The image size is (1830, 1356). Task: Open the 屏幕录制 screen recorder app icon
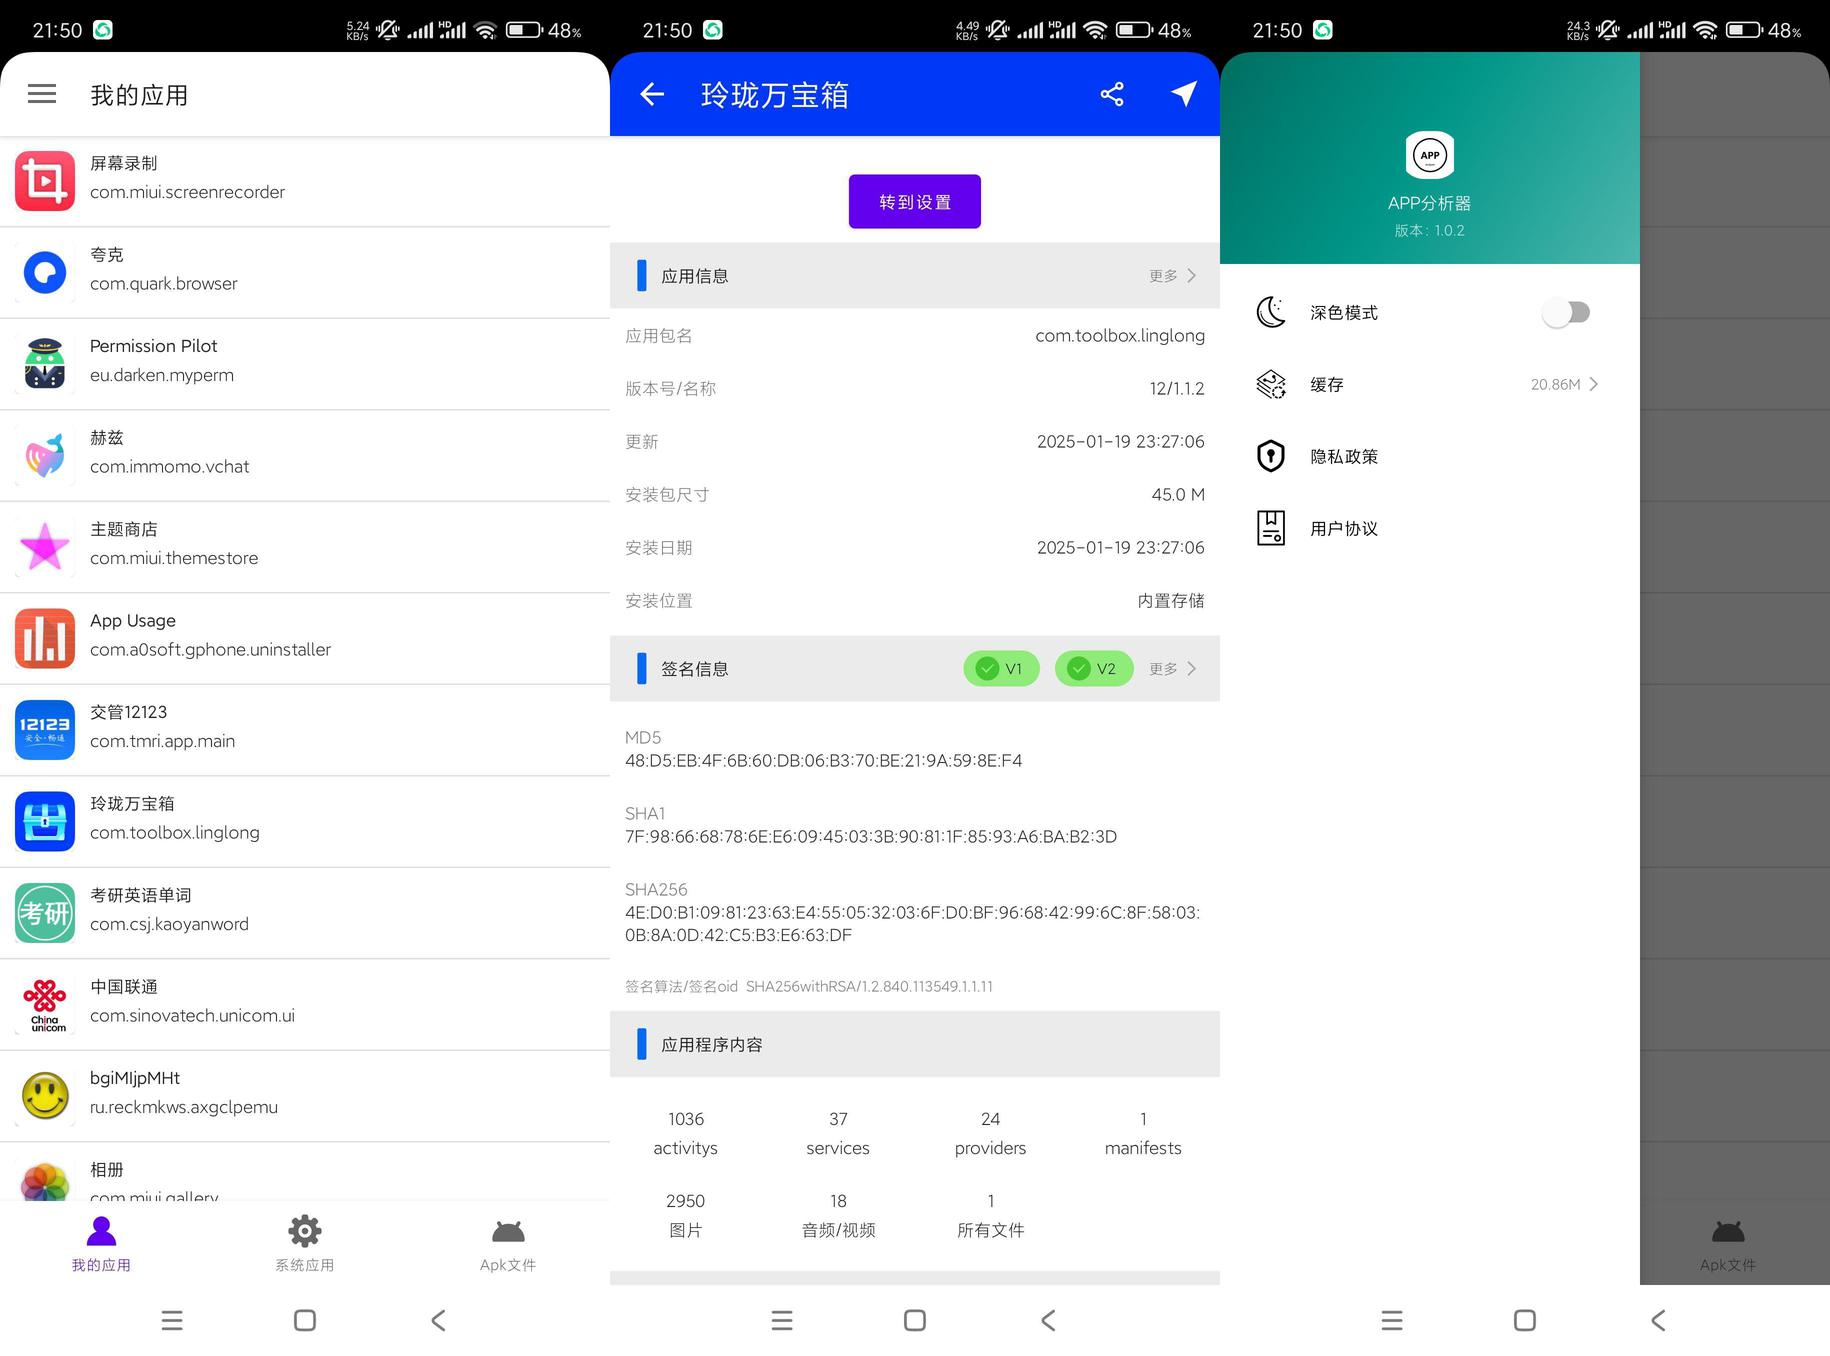point(45,181)
